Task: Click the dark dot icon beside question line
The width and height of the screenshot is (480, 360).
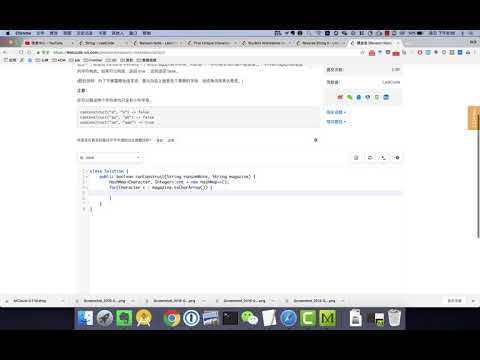Action: [x=316, y=140]
